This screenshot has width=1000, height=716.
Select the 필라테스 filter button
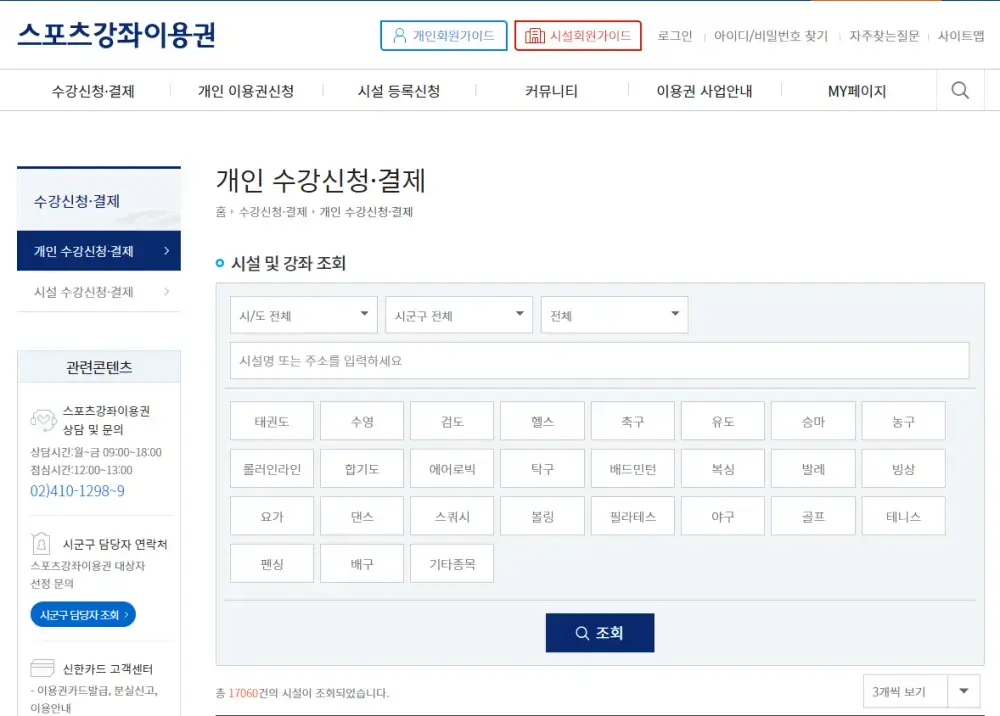(x=632, y=515)
